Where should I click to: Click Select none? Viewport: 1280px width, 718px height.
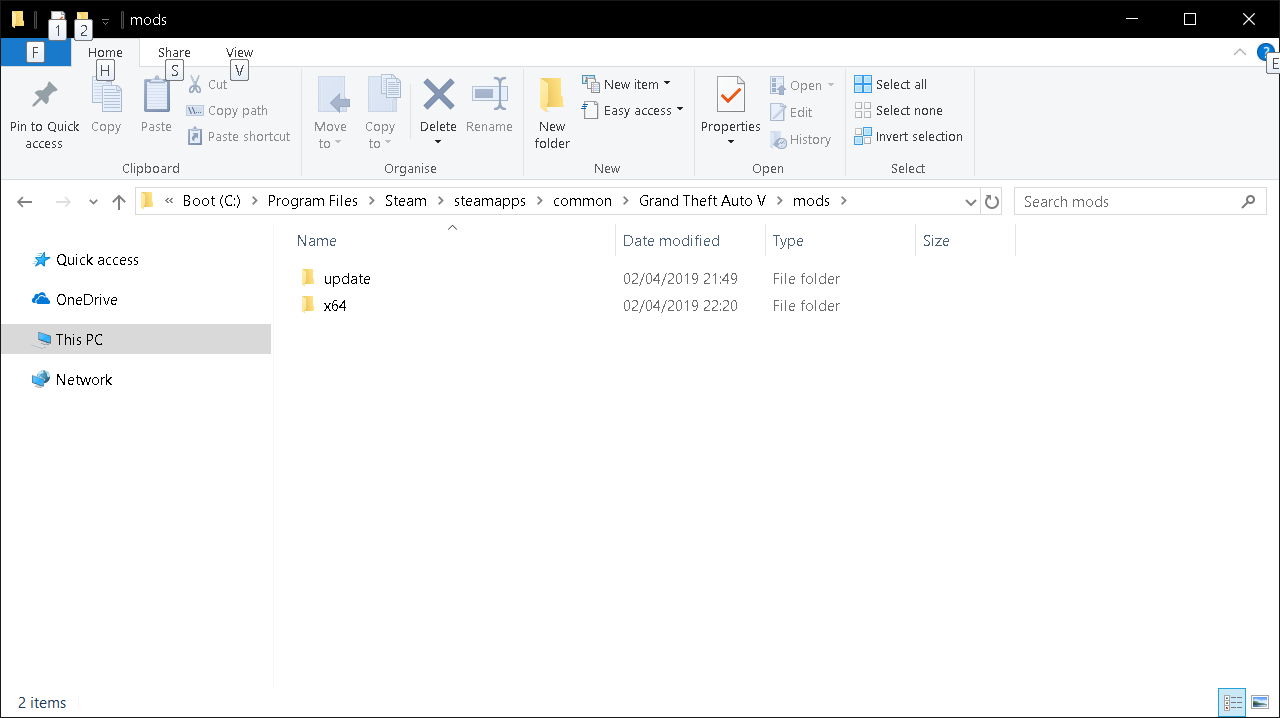pyautogui.click(x=898, y=111)
